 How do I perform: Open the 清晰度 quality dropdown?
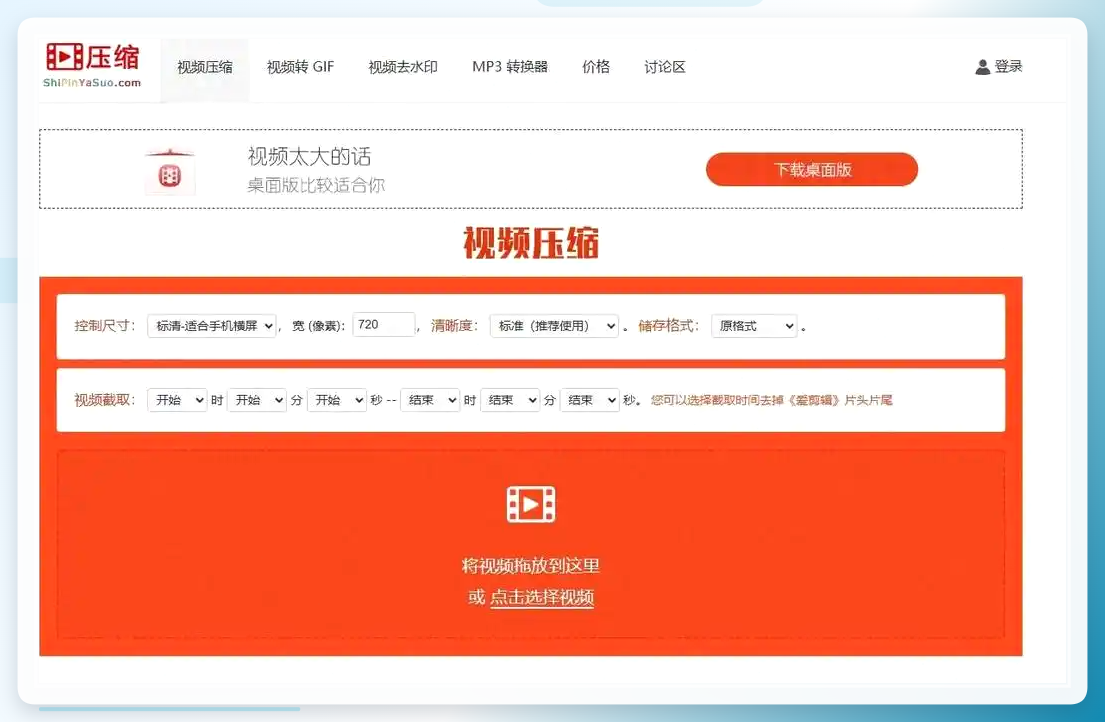554,325
